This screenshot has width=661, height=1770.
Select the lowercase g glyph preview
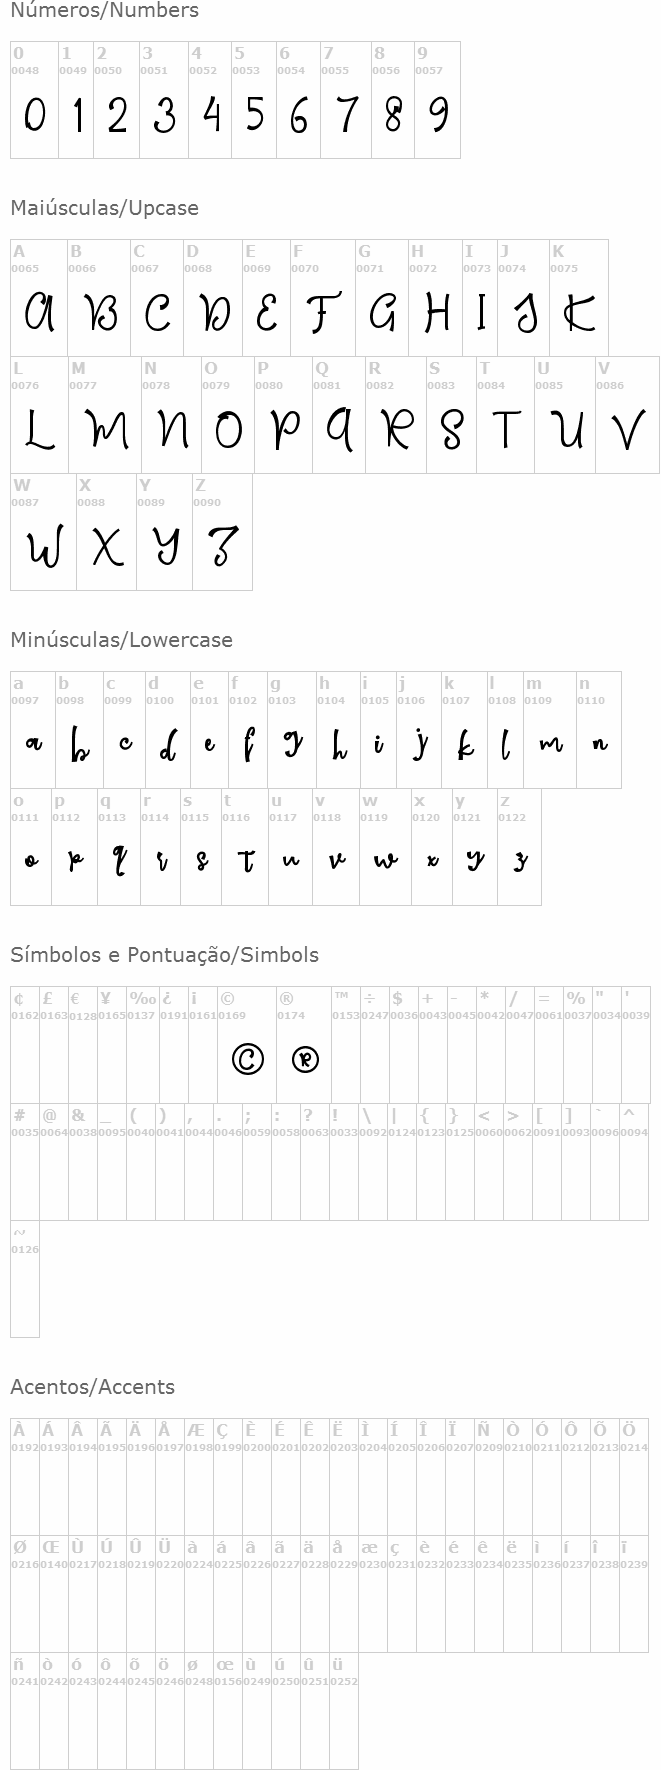click(x=293, y=744)
